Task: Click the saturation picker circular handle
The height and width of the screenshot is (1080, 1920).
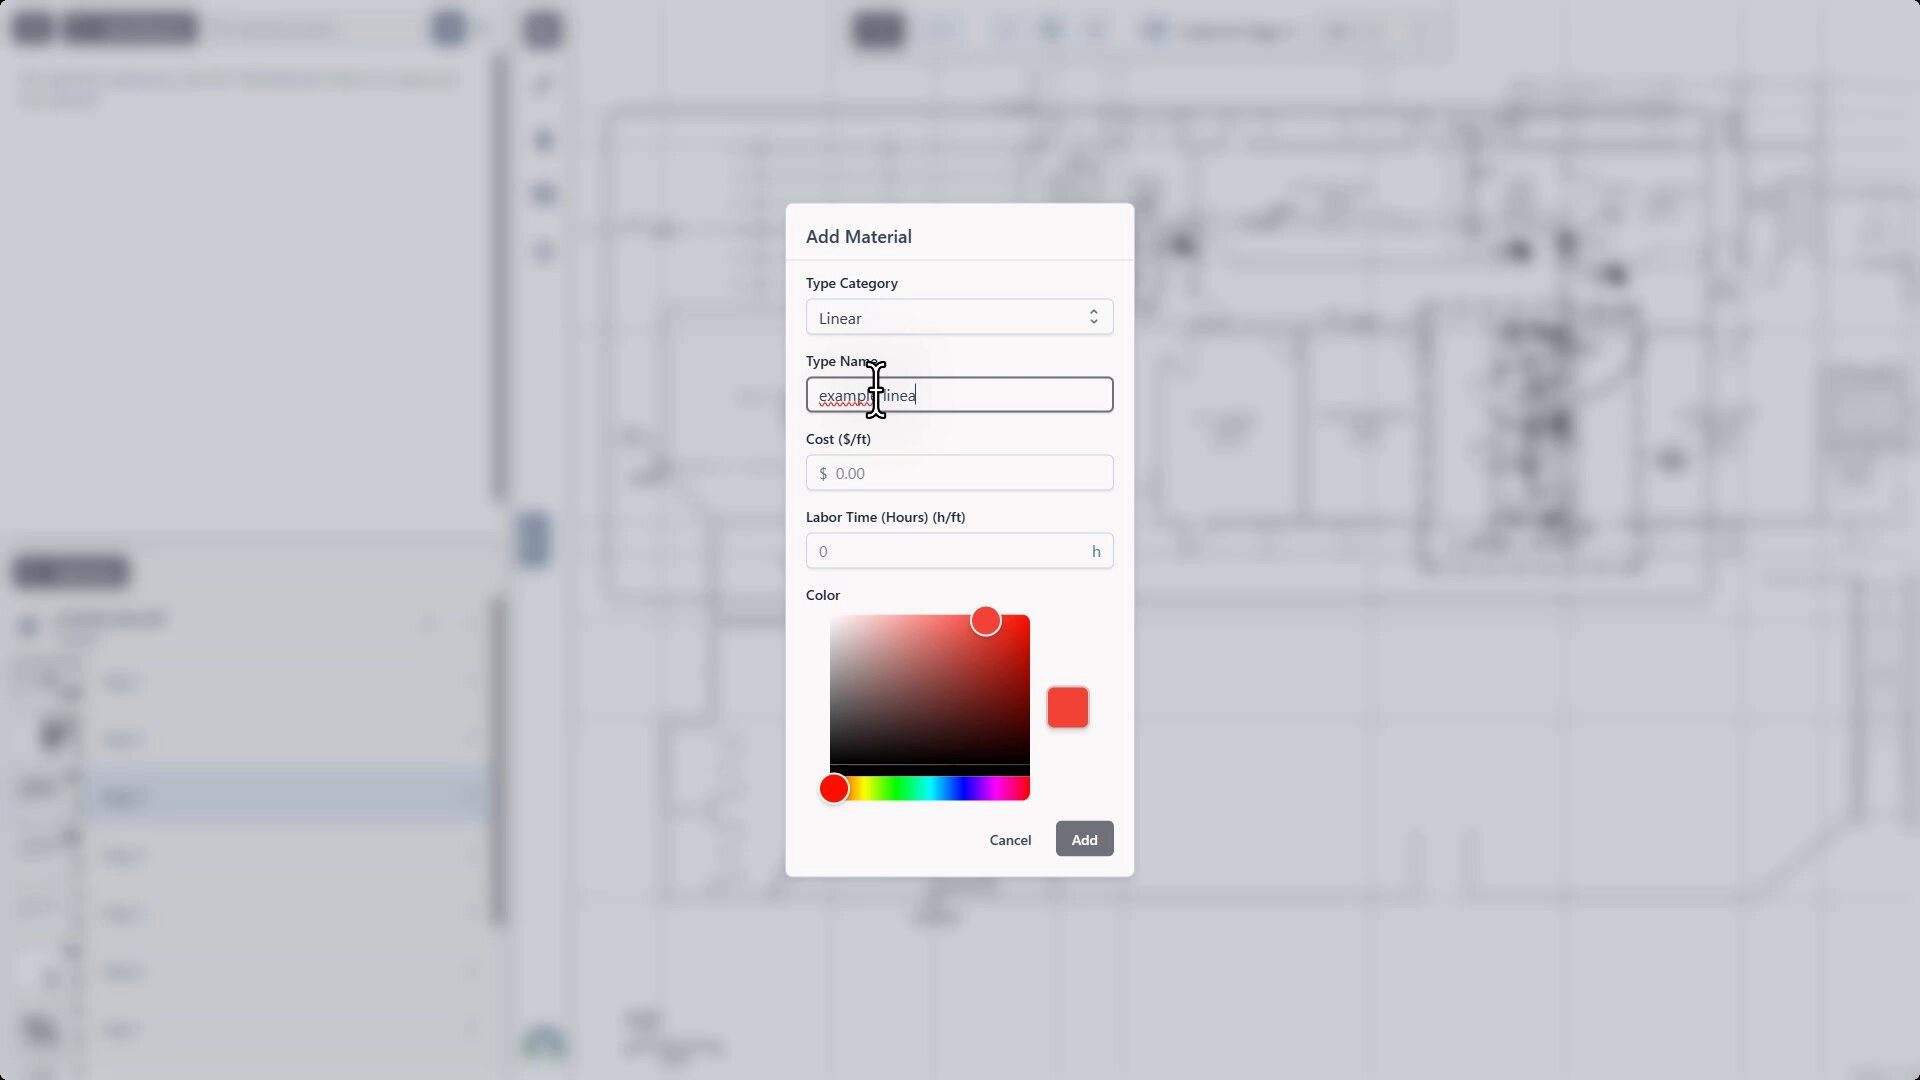Action: [x=985, y=621]
